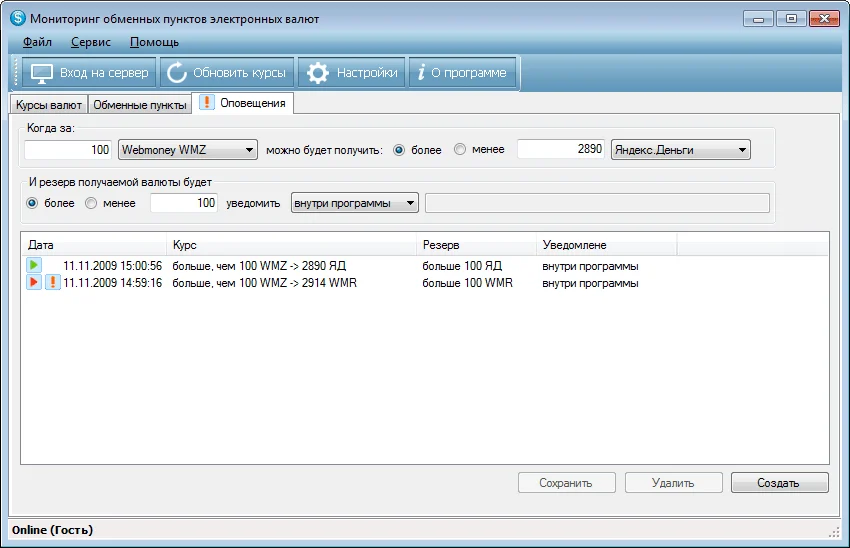Switch to the Обменные пункты tab
850x548 pixels.
[139, 104]
